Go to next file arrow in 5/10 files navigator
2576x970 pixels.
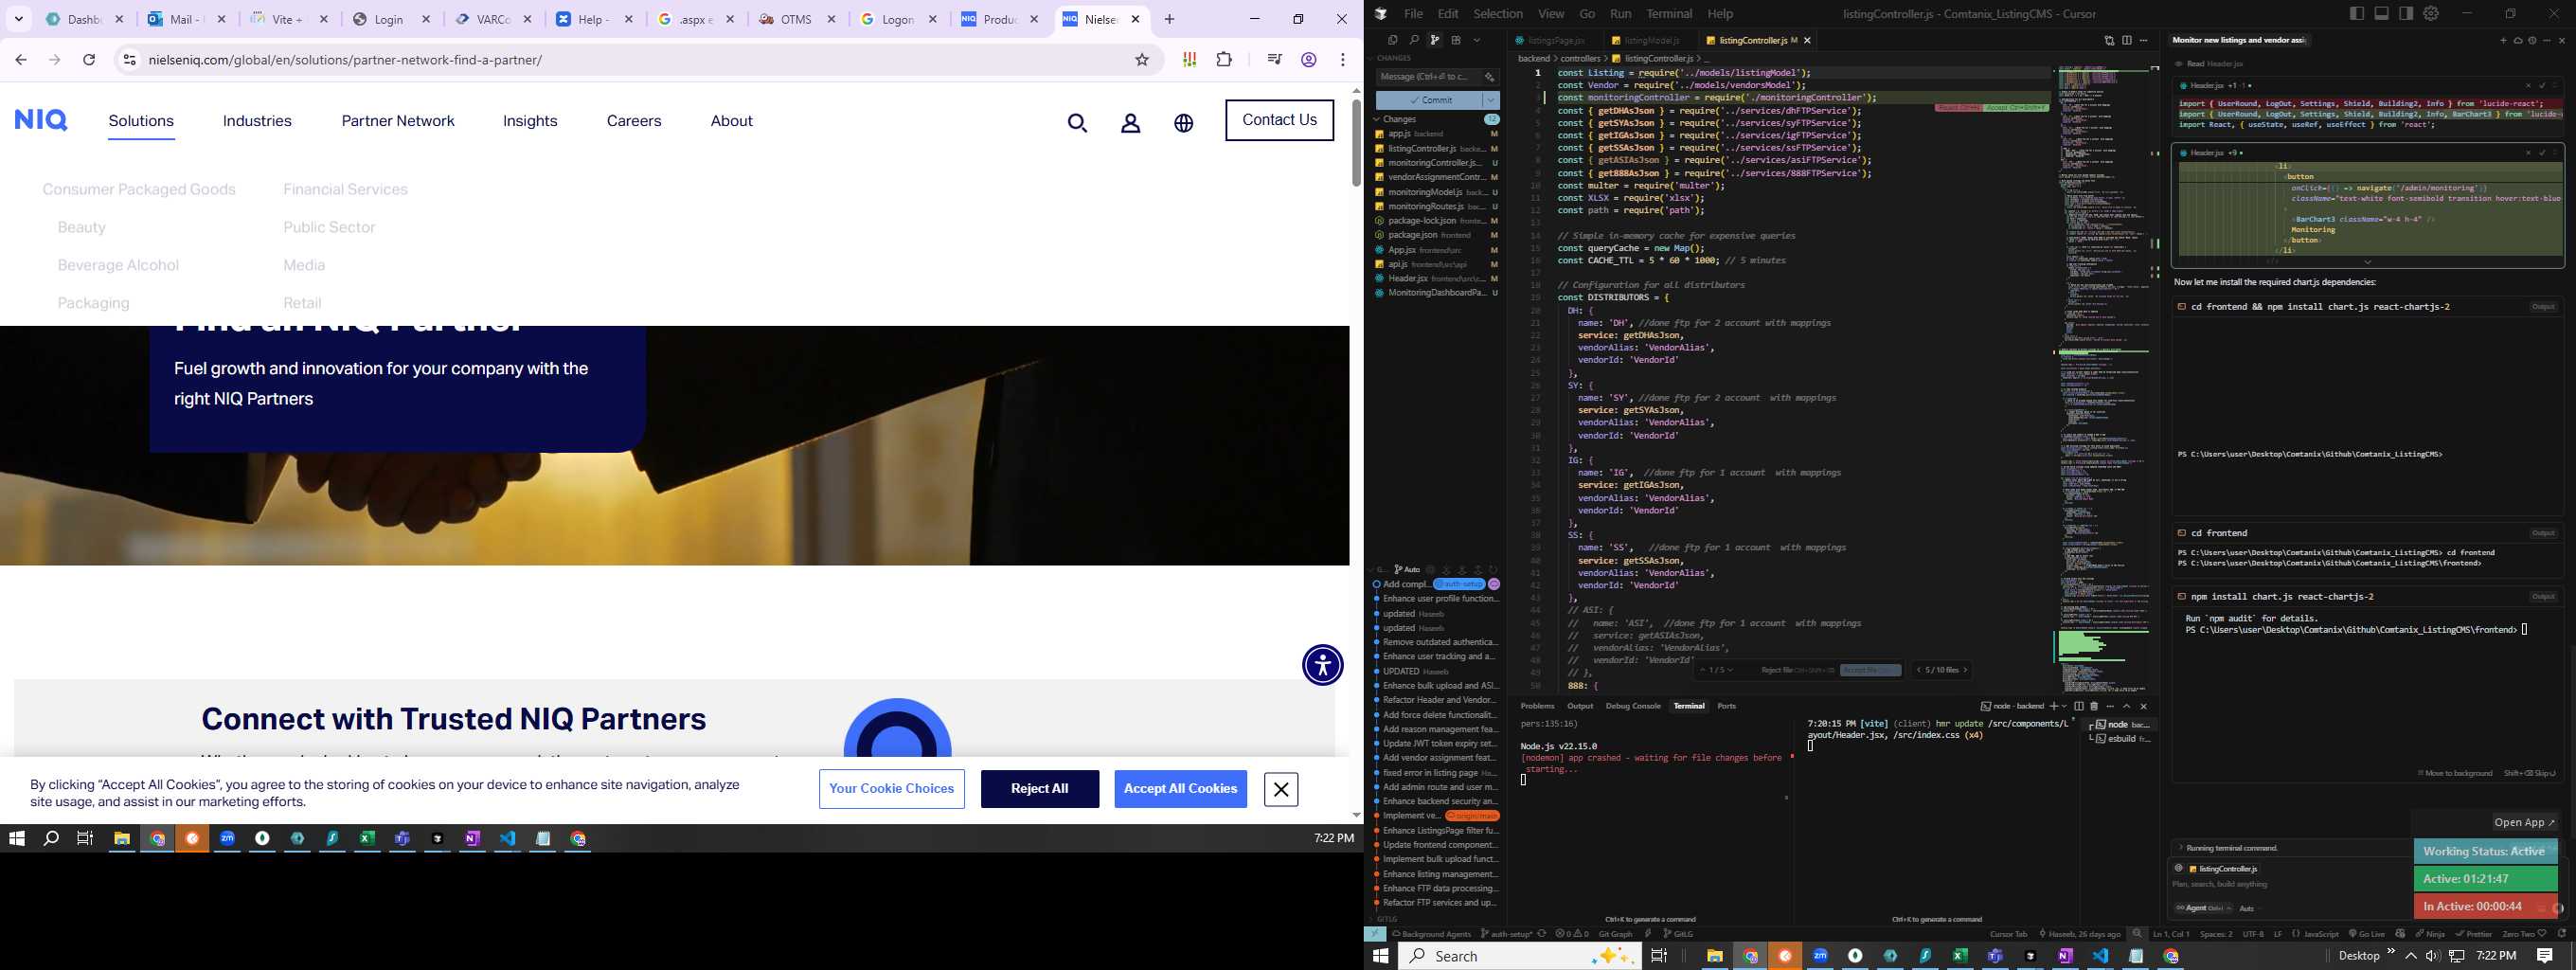point(1965,670)
